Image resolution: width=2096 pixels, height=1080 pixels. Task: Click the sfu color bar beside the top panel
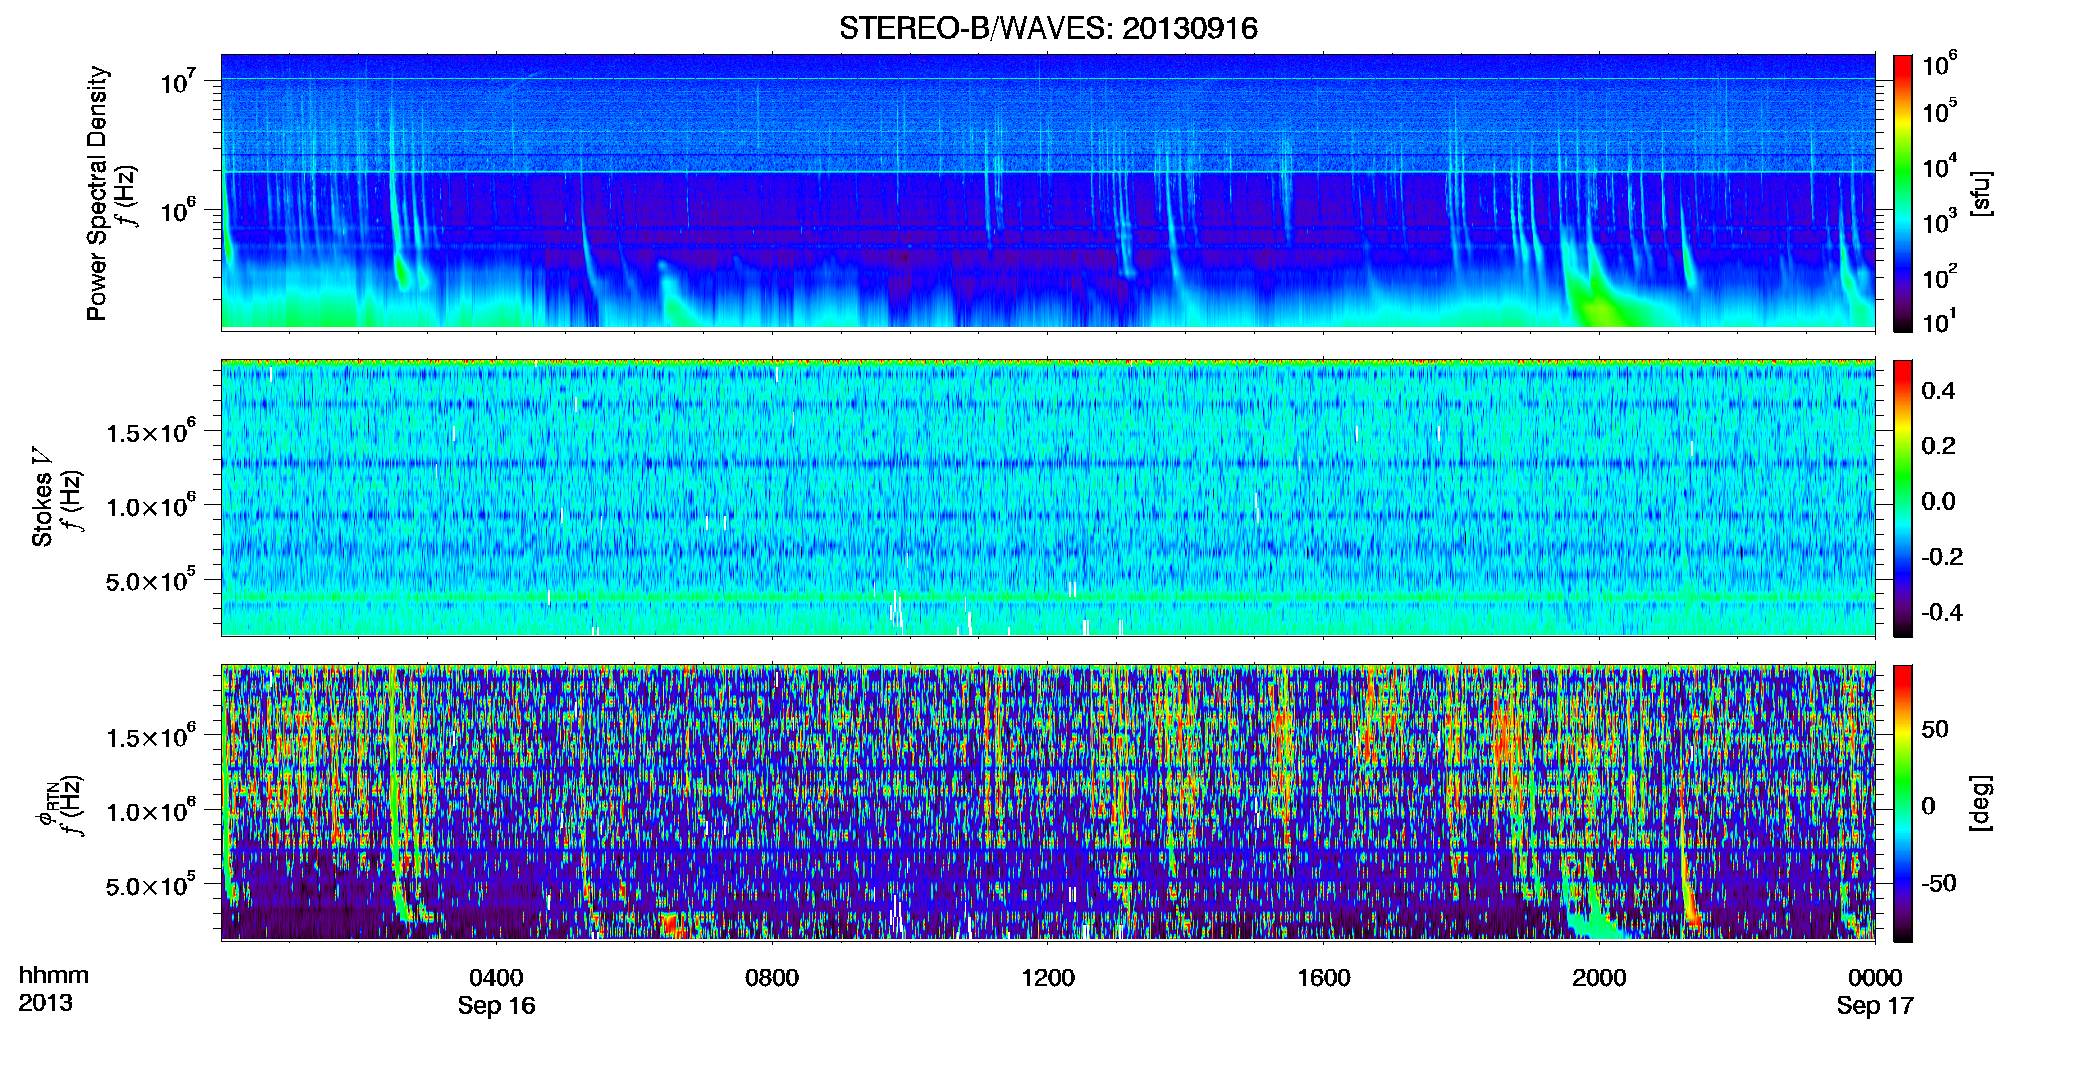(x=1903, y=193)
